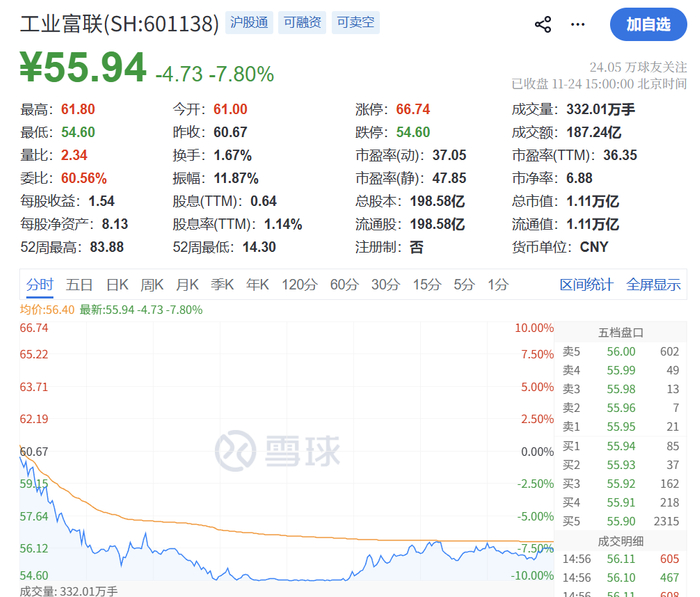Screen dimensions: 700x597
Task: Click the 买2 order row at 55.93
Action: [621, 465]
